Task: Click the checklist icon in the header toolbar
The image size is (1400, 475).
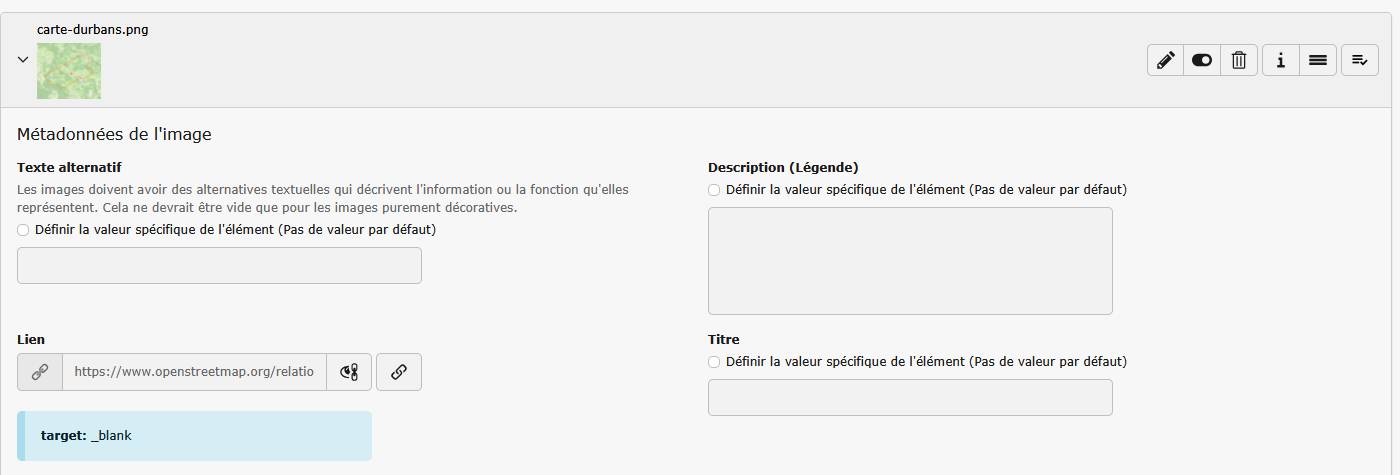Action: point(1360,60)
